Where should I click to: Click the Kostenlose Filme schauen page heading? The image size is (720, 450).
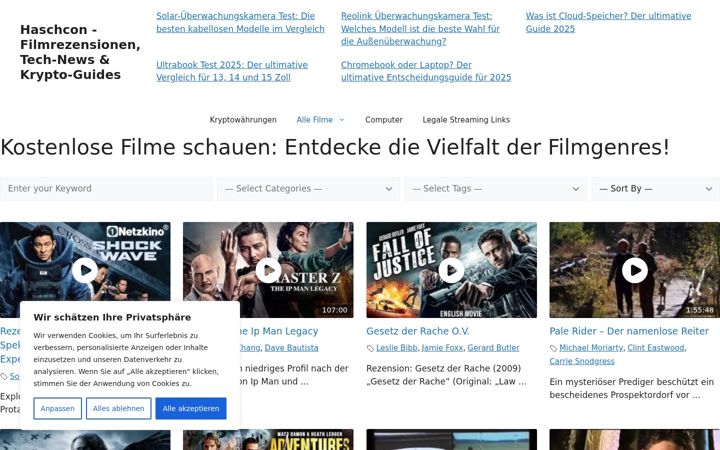click(335, 147)
